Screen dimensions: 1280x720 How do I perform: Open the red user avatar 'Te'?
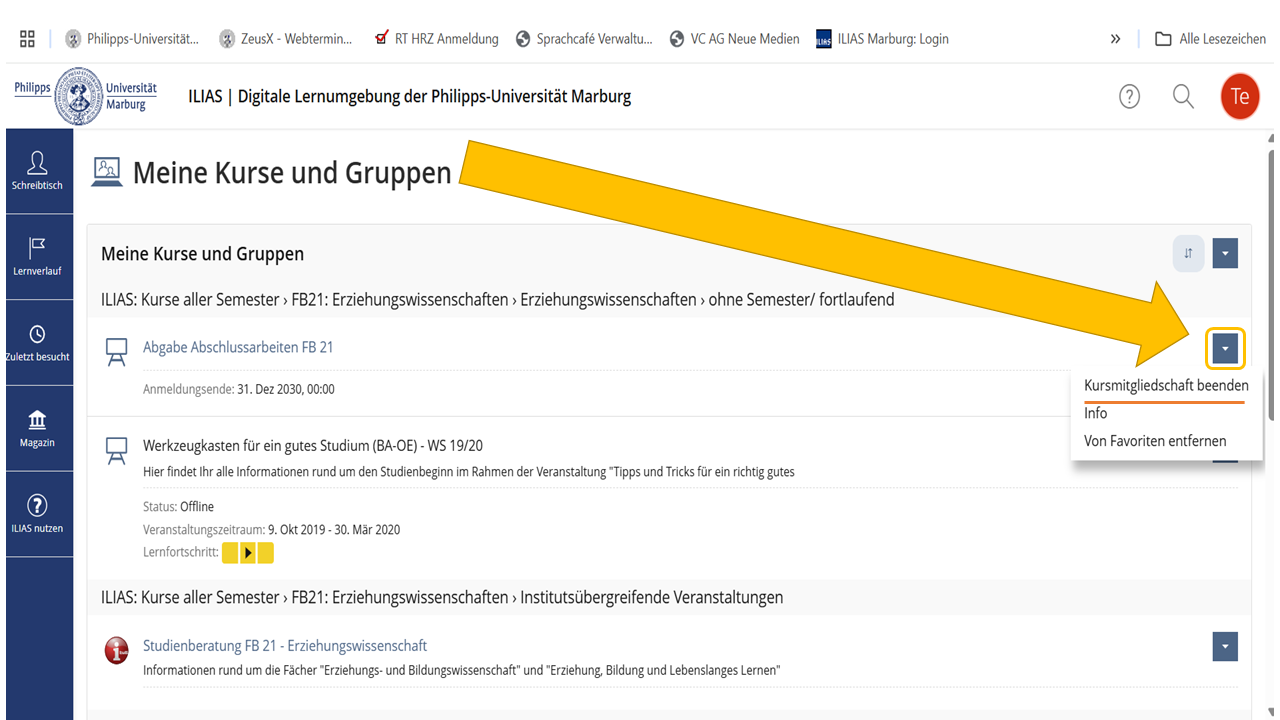pos(1239,97)
